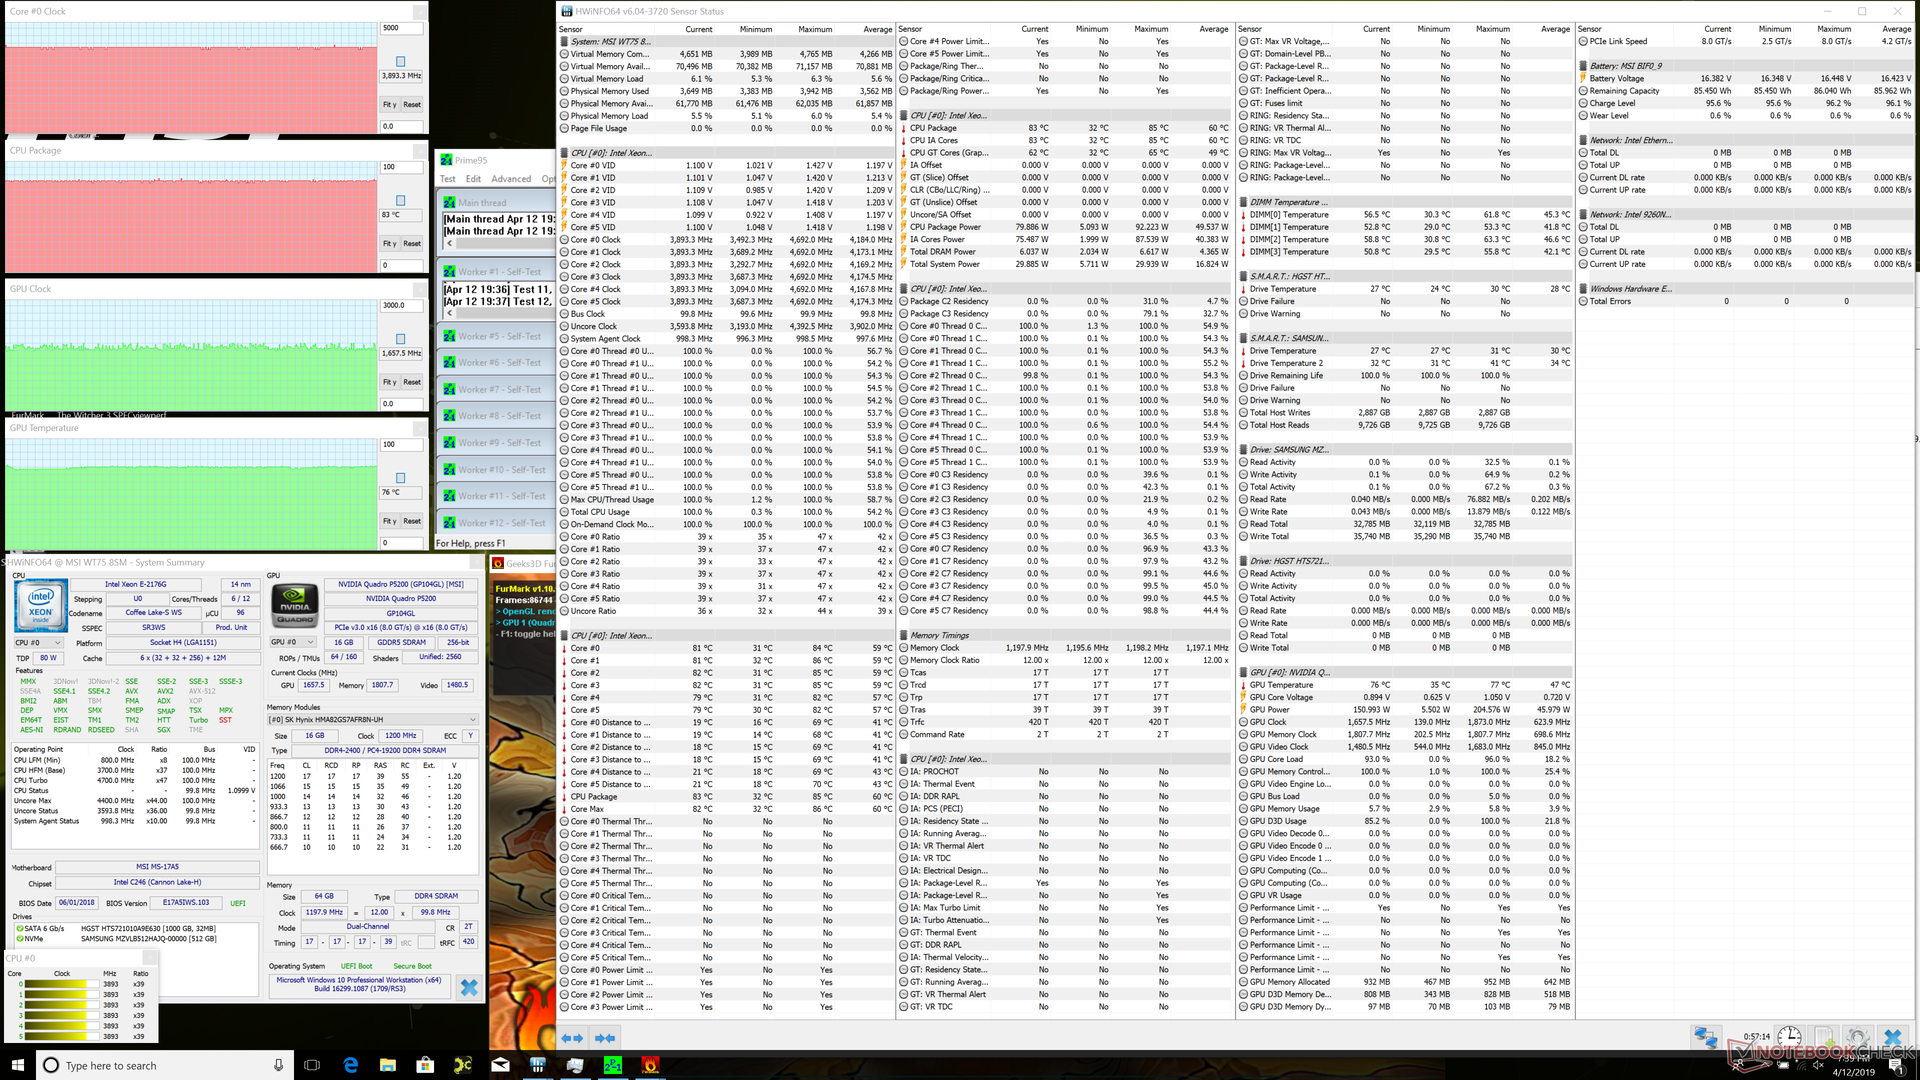This screenshot has width=1920, height=1080.
Task: Close System Summary with blue X button
Action: (468, 987)
